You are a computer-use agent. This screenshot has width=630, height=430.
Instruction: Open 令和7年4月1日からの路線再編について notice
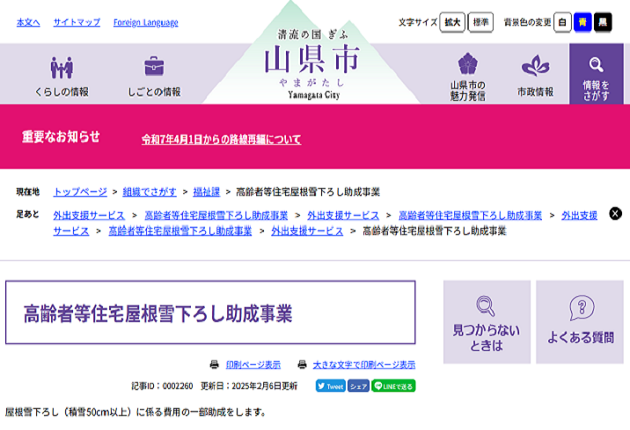(x=221, y=139)
